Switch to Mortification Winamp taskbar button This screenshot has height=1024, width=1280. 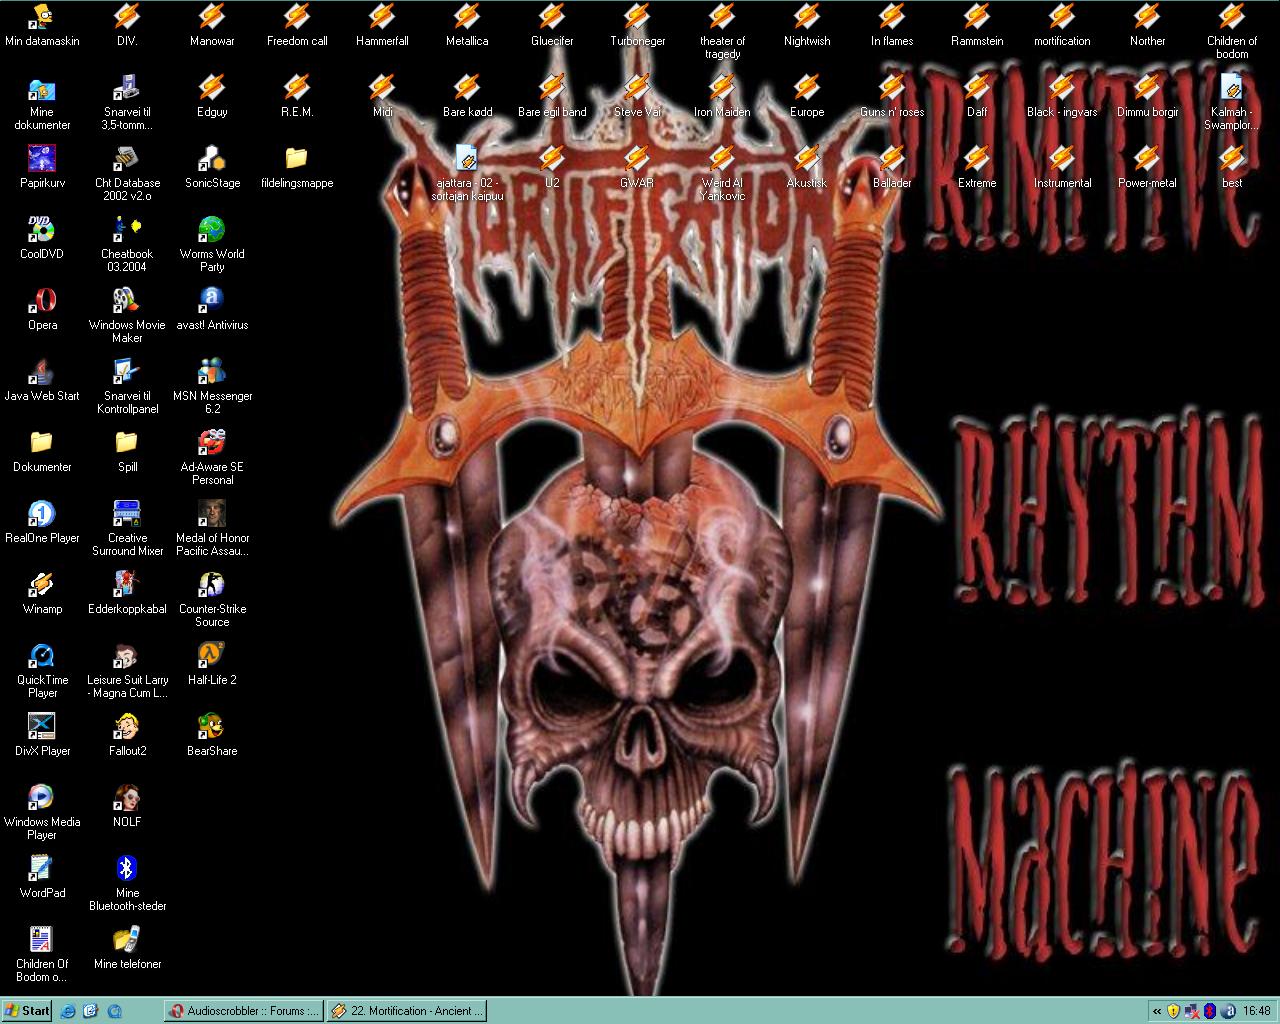407,1011
